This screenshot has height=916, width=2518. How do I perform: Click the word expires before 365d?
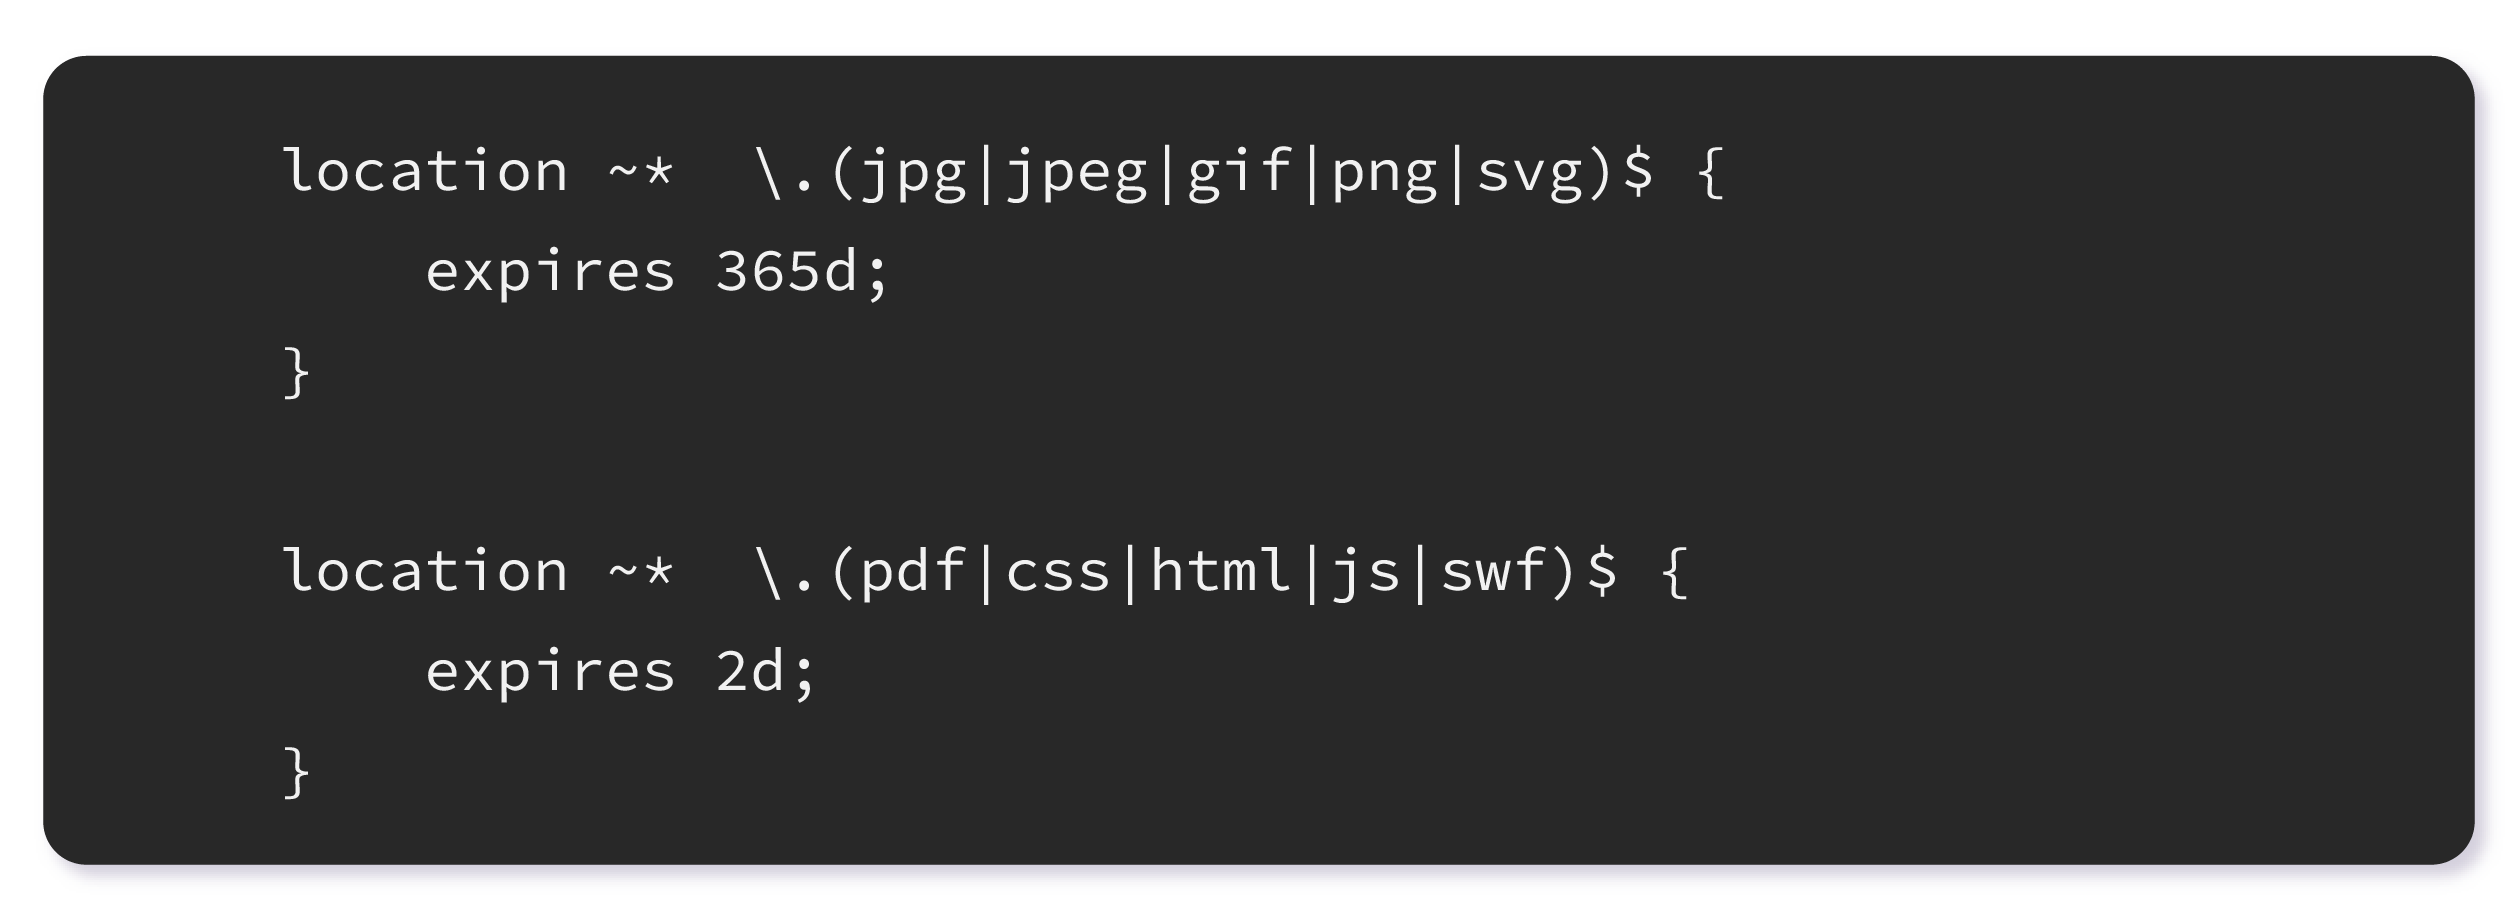(551, 272)
